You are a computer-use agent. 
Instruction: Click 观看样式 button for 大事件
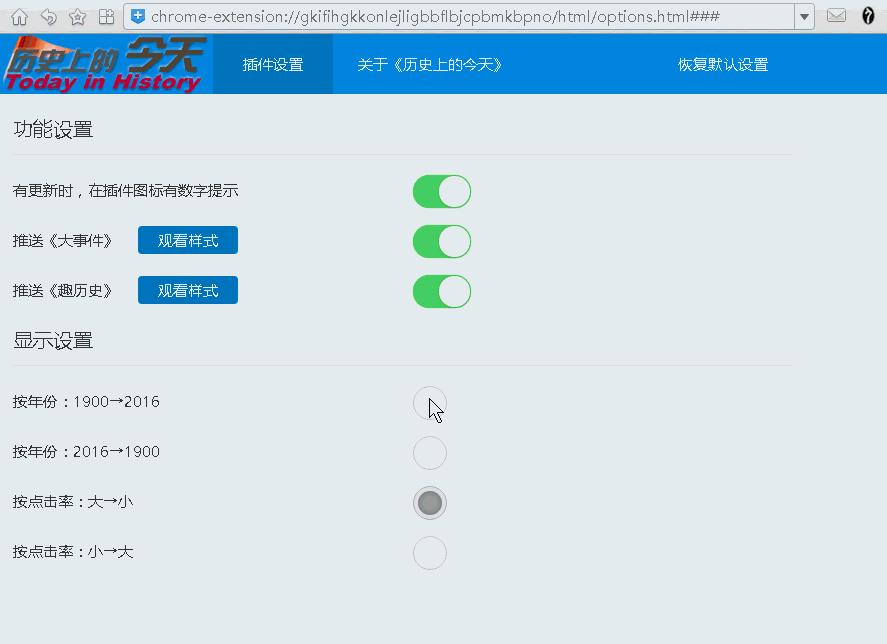pyautogui.click(x=188, y=240)
